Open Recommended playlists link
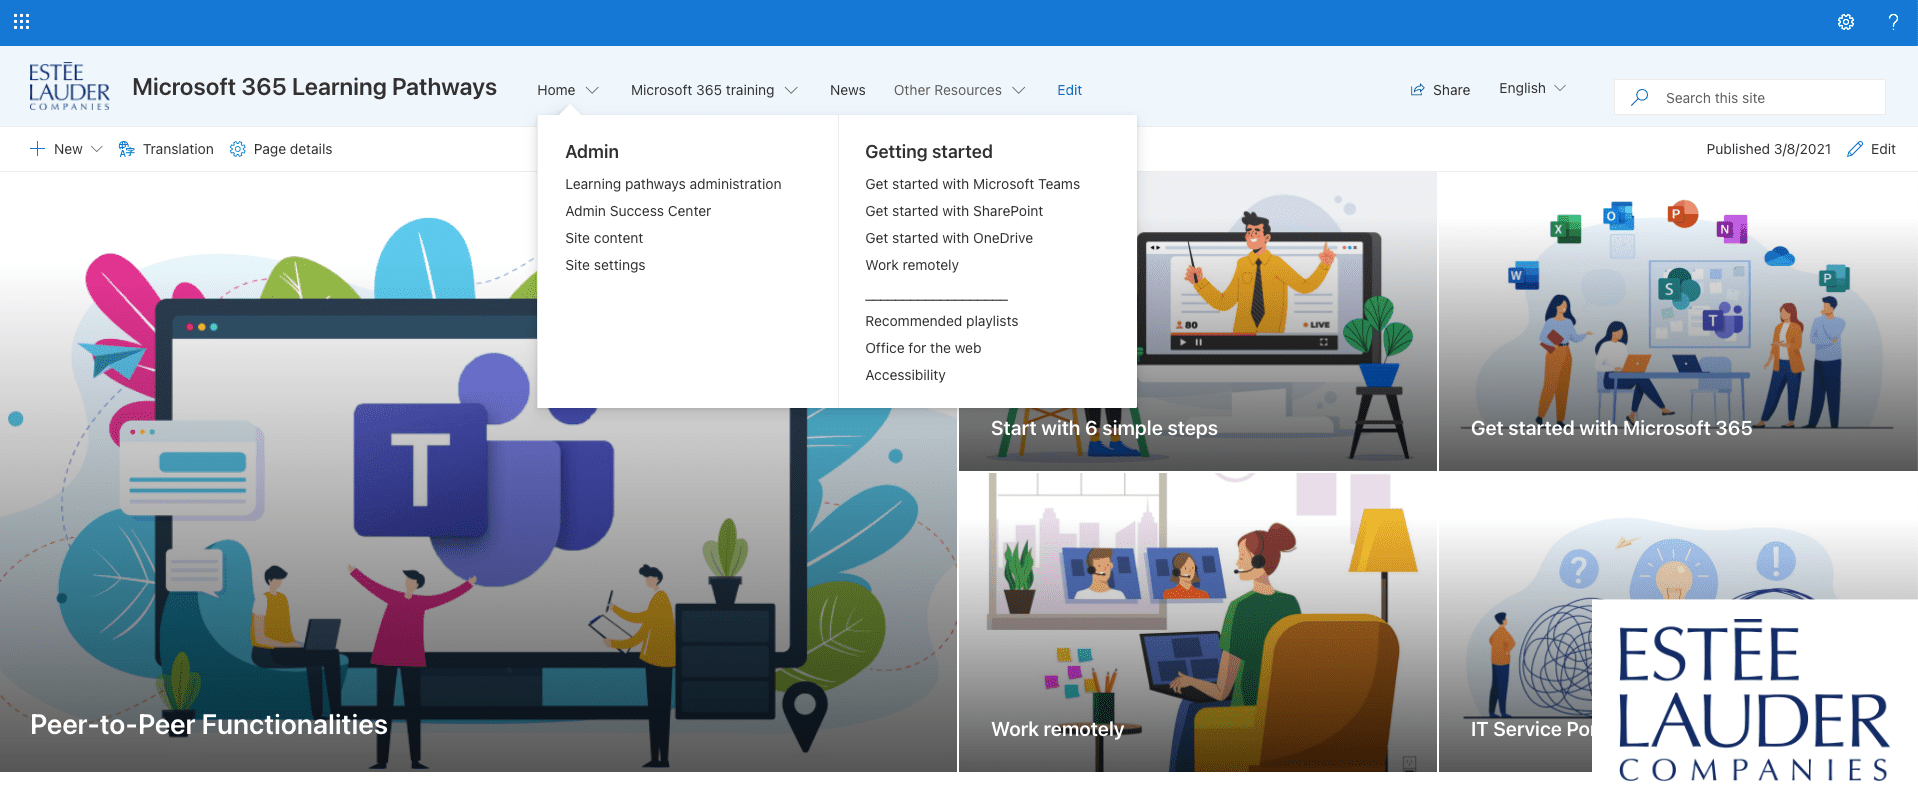 (x=941, y=321)
